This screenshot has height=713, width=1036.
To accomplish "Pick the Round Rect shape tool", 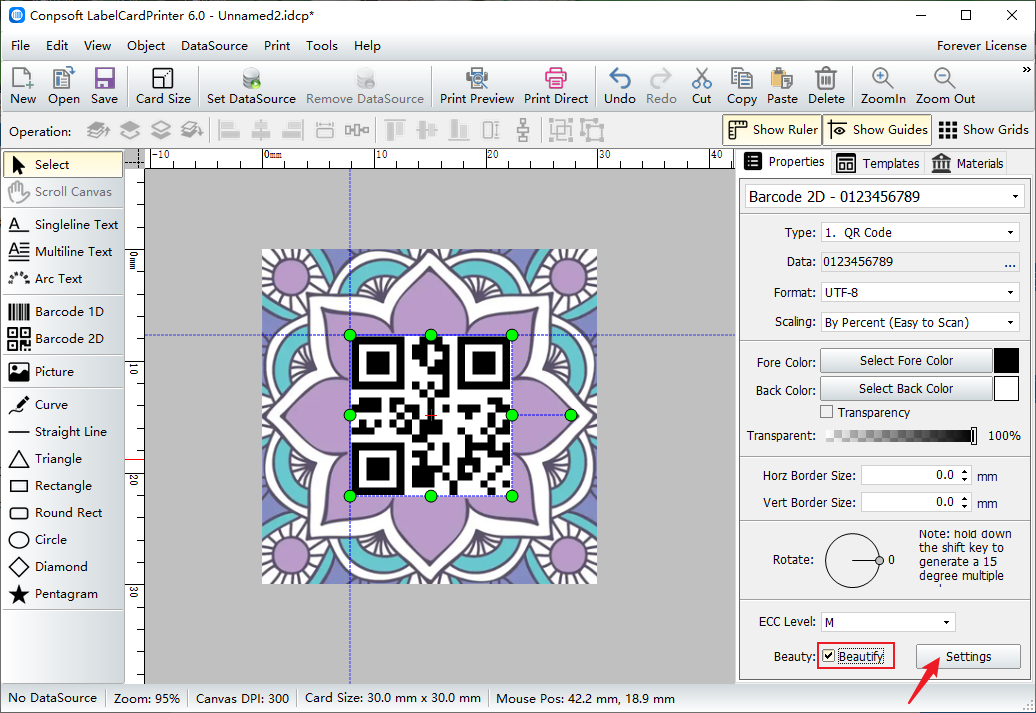I will pyautogui.click(x=63, y=513).
